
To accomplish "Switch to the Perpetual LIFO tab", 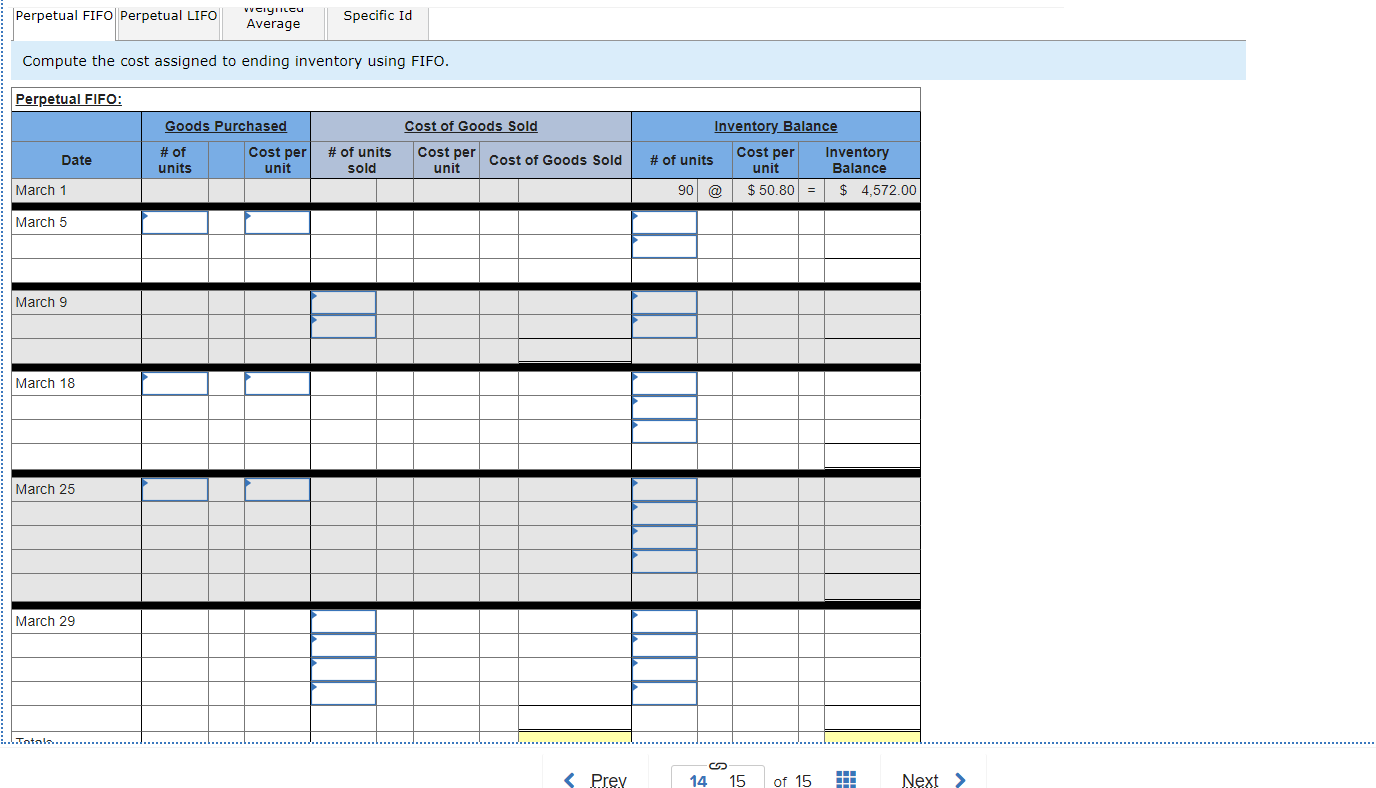I will 167,16.
